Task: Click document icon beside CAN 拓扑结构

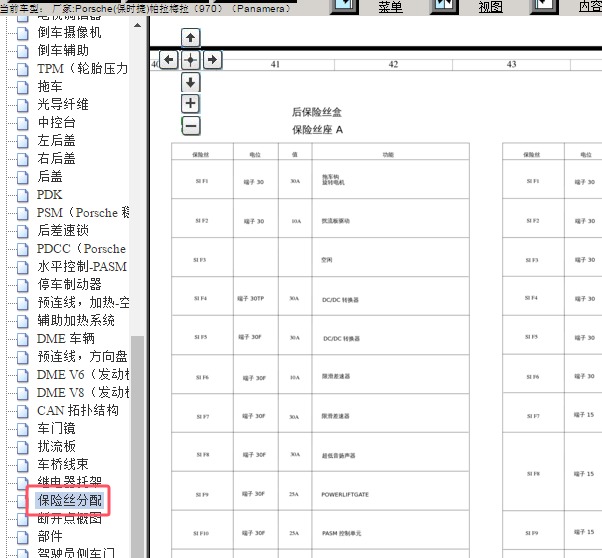Action: [x=23, y=411]
